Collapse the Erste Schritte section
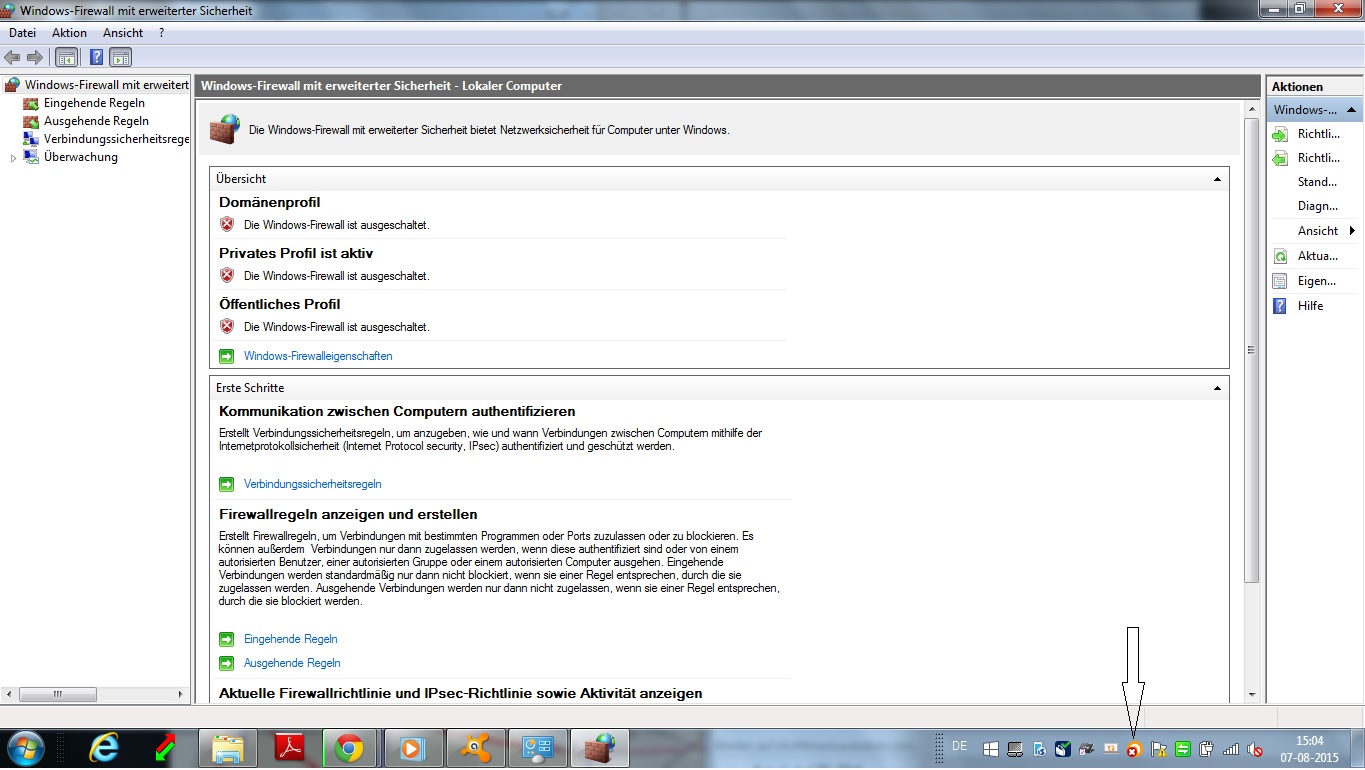 1217,388
